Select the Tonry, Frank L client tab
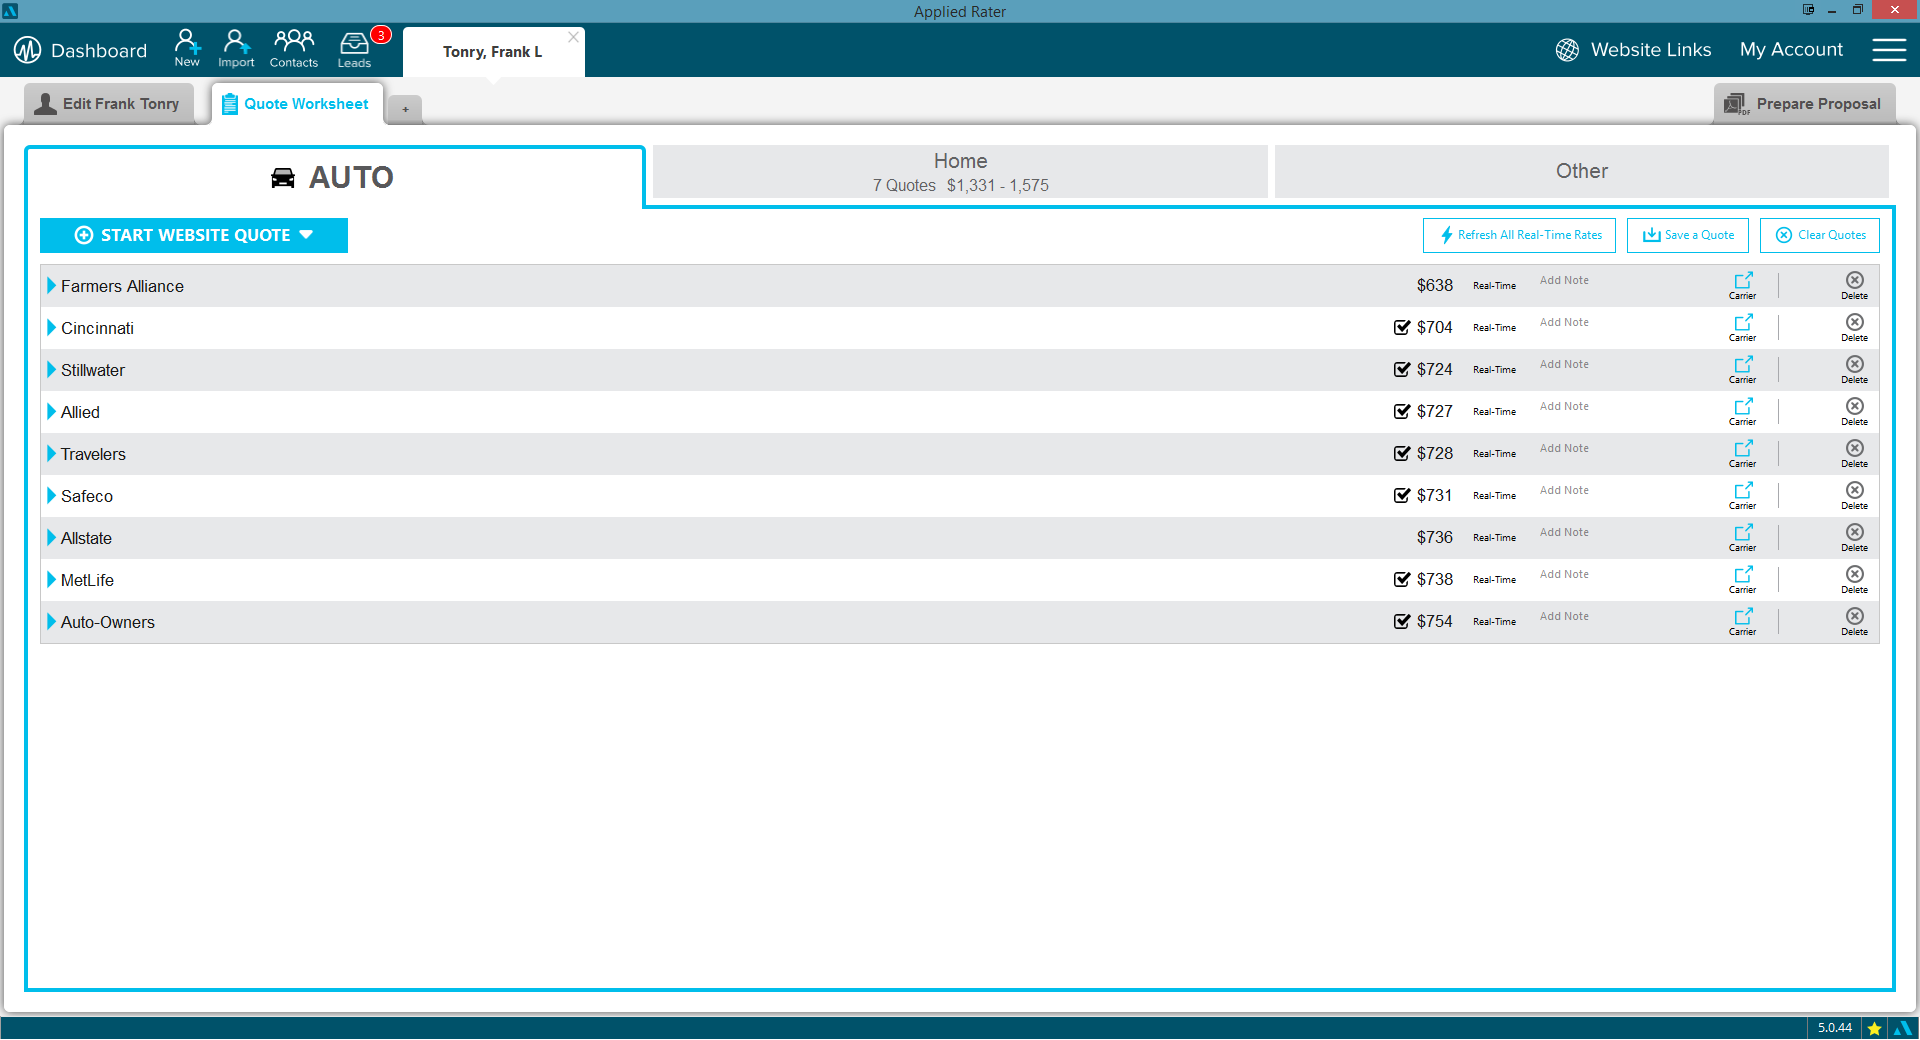 pyautogui.click(x=492, y=52)
